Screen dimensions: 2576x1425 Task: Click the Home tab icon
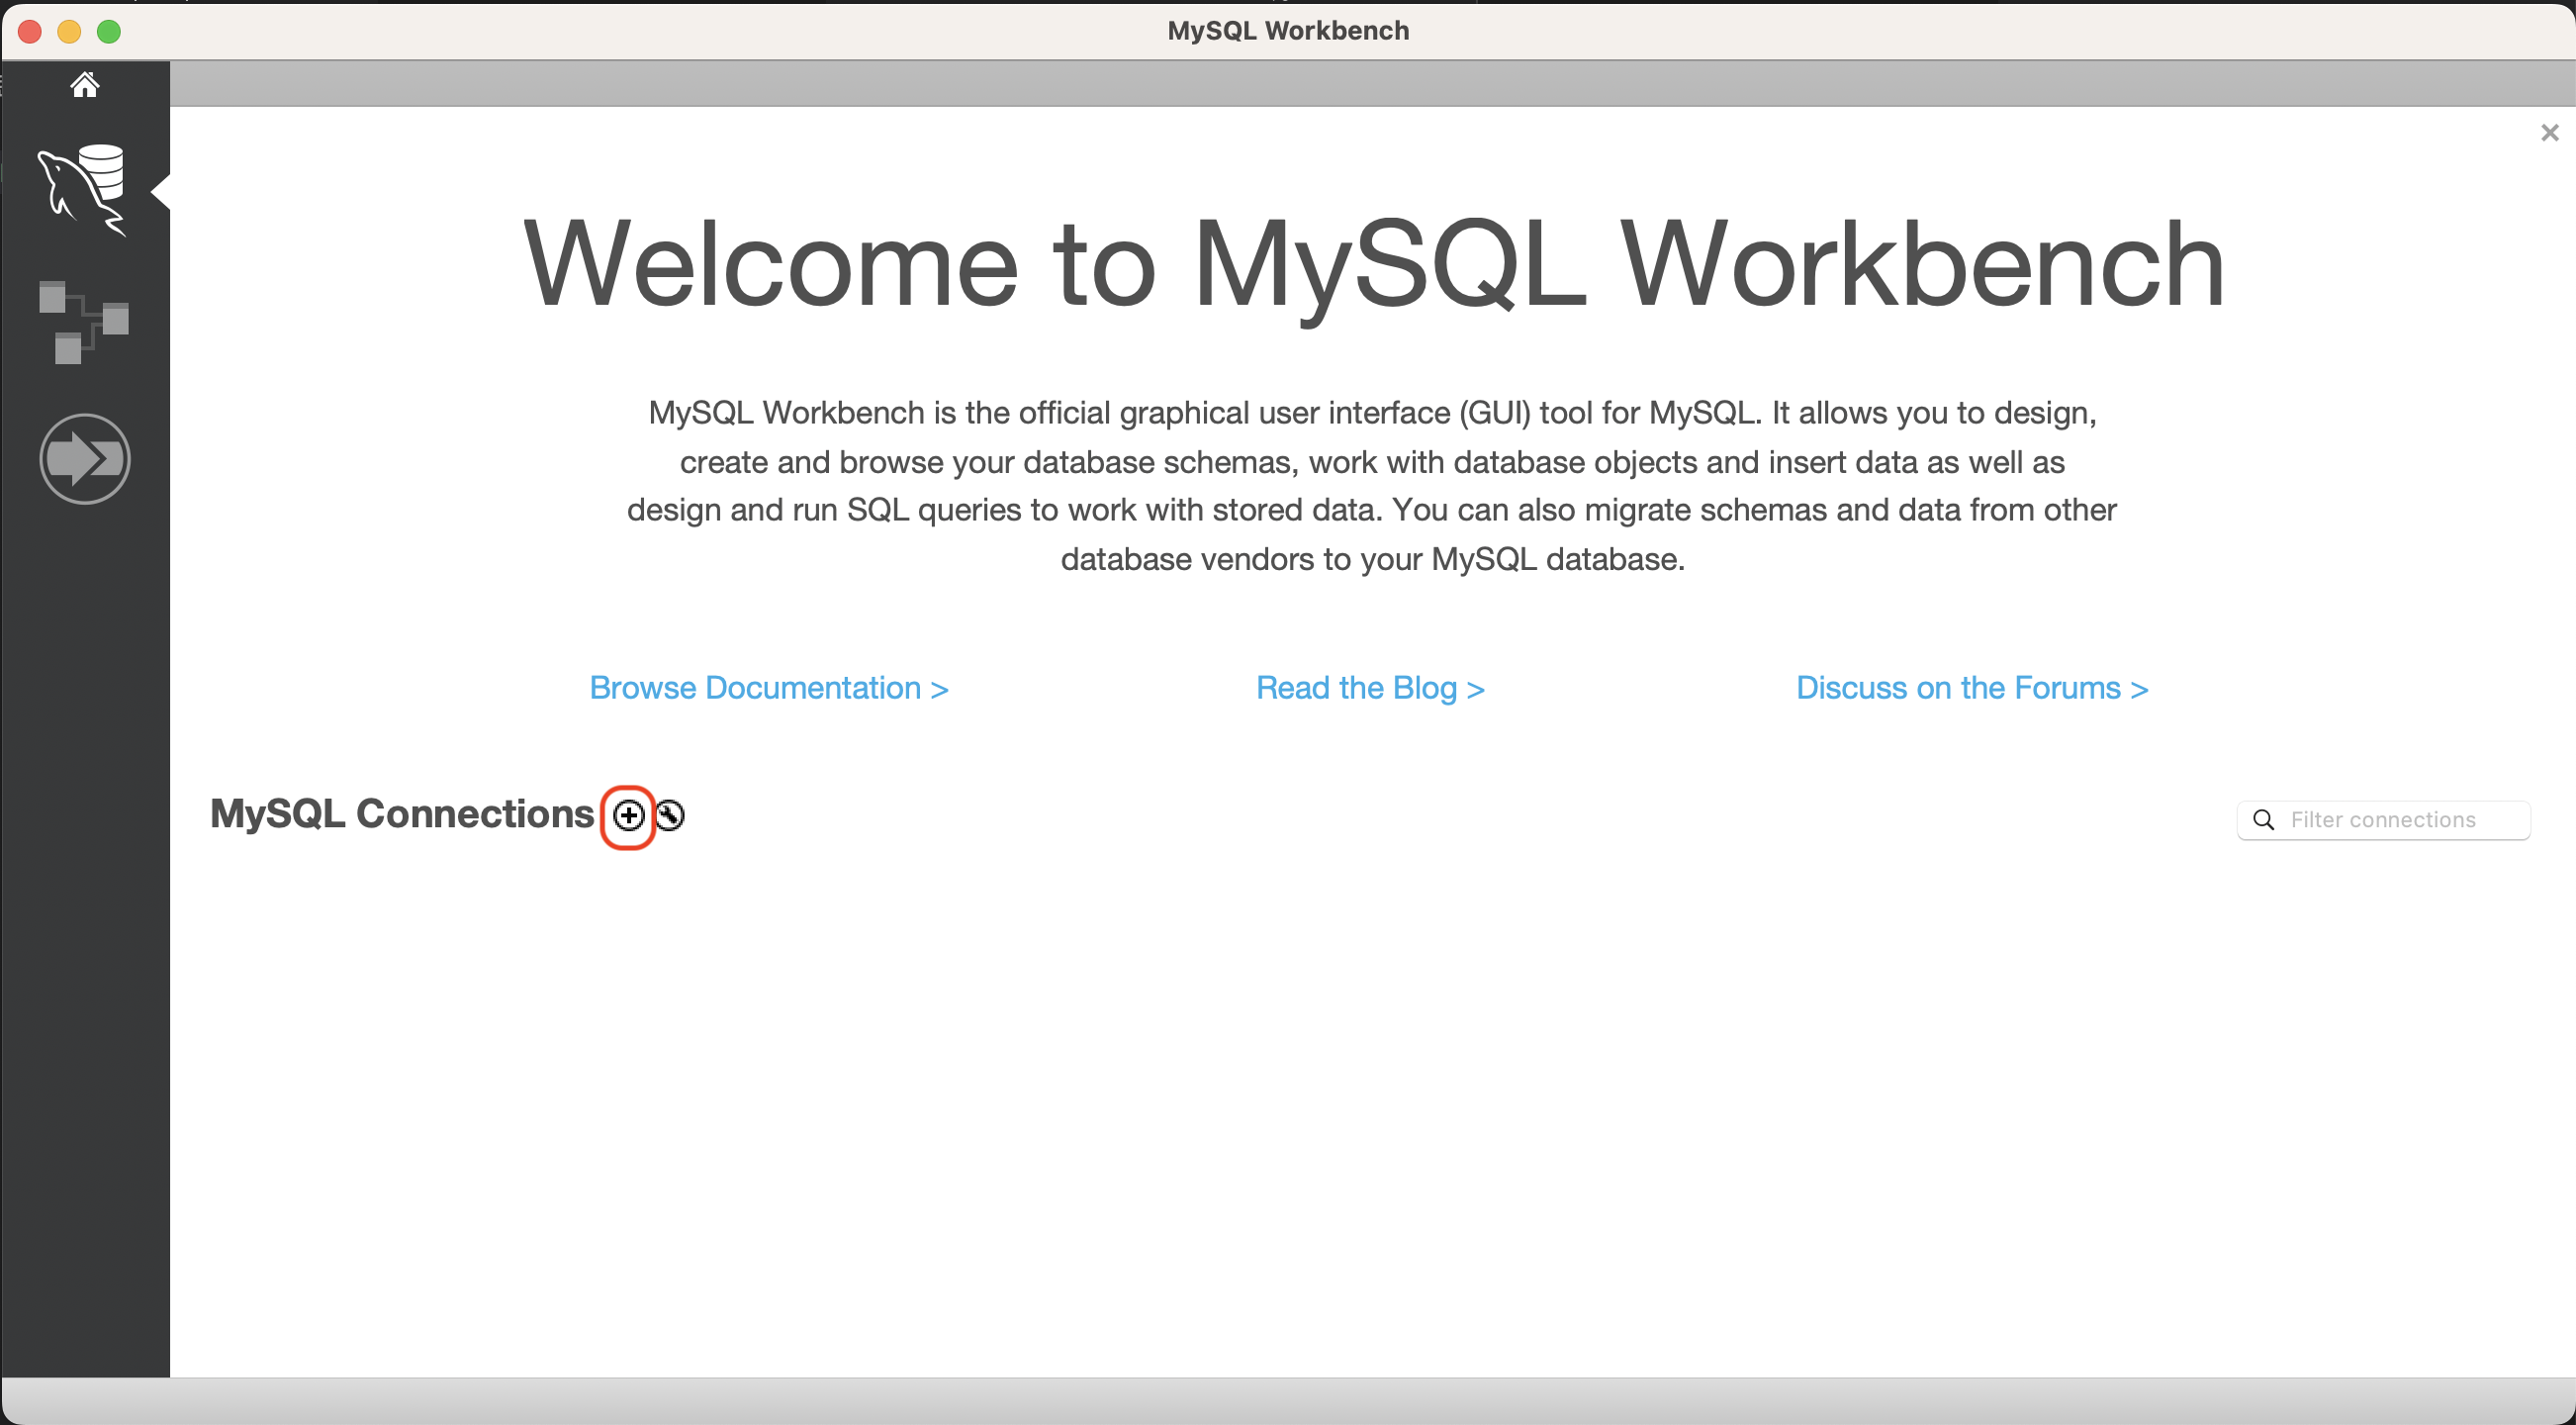coord(85,85)
